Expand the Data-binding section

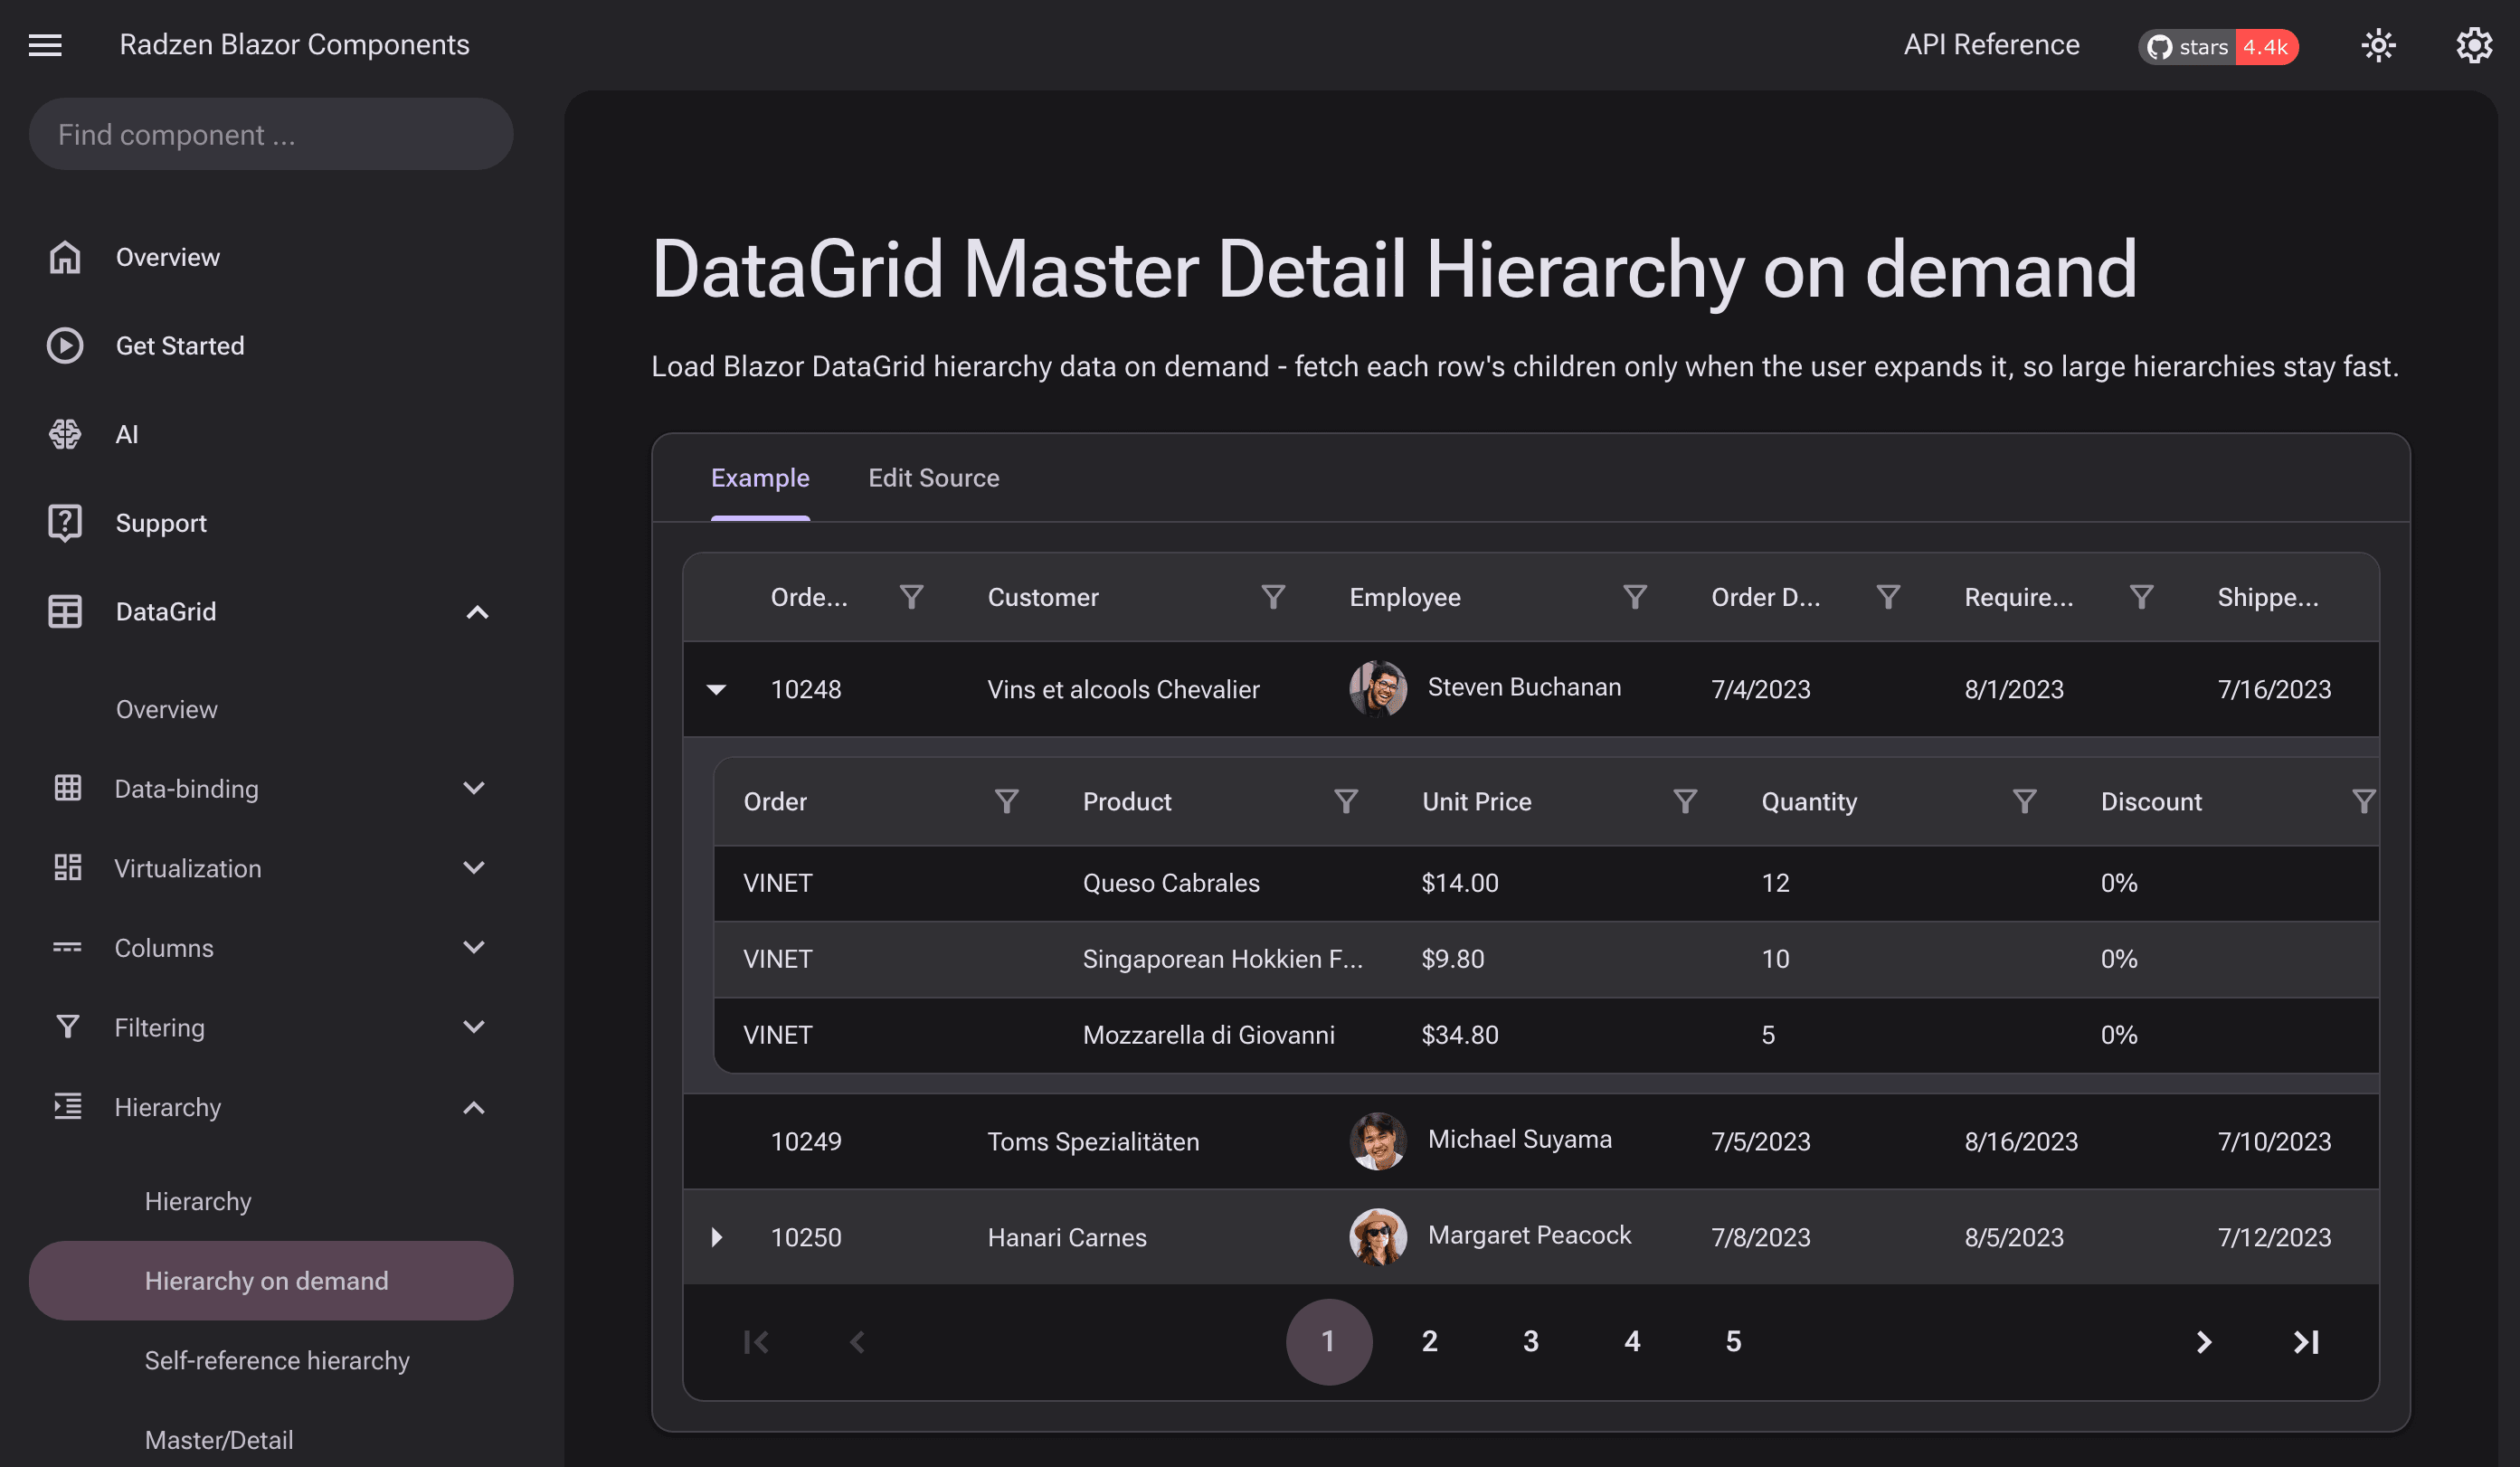click(x=271, y=789)
